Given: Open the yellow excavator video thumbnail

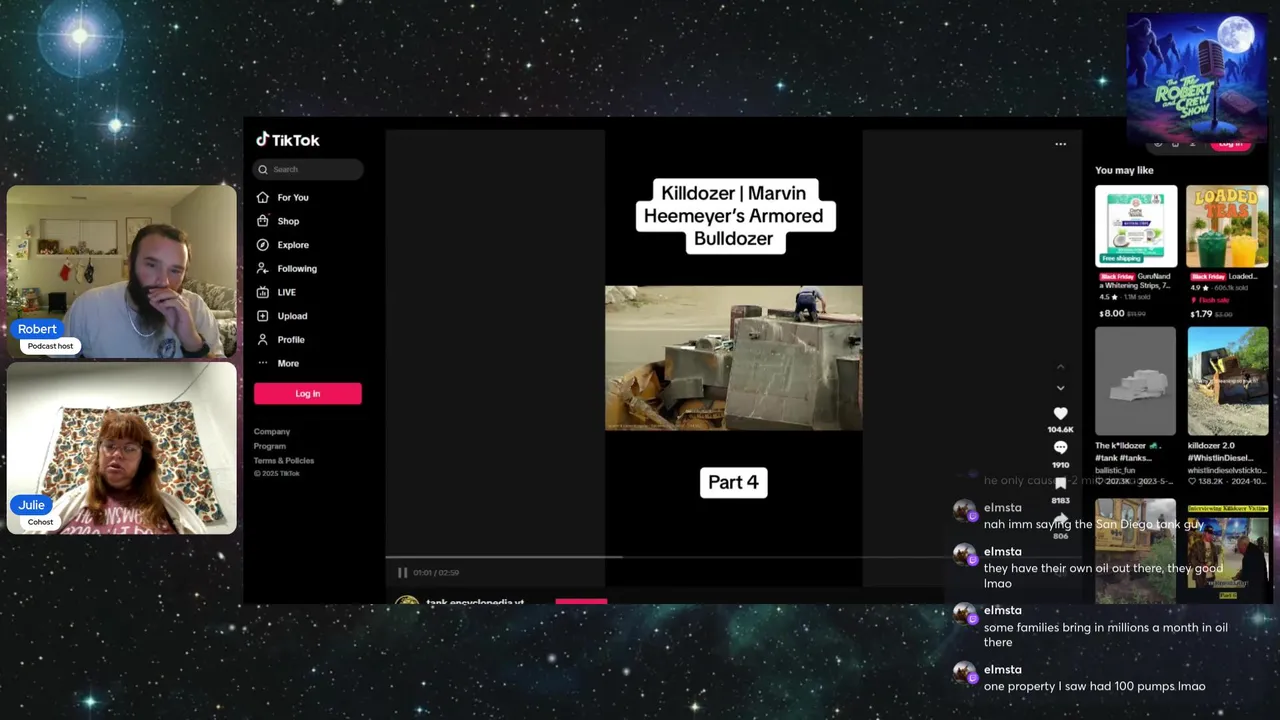Looking at the screenshot, I should pyautogui.click(x=1136, y=551).
